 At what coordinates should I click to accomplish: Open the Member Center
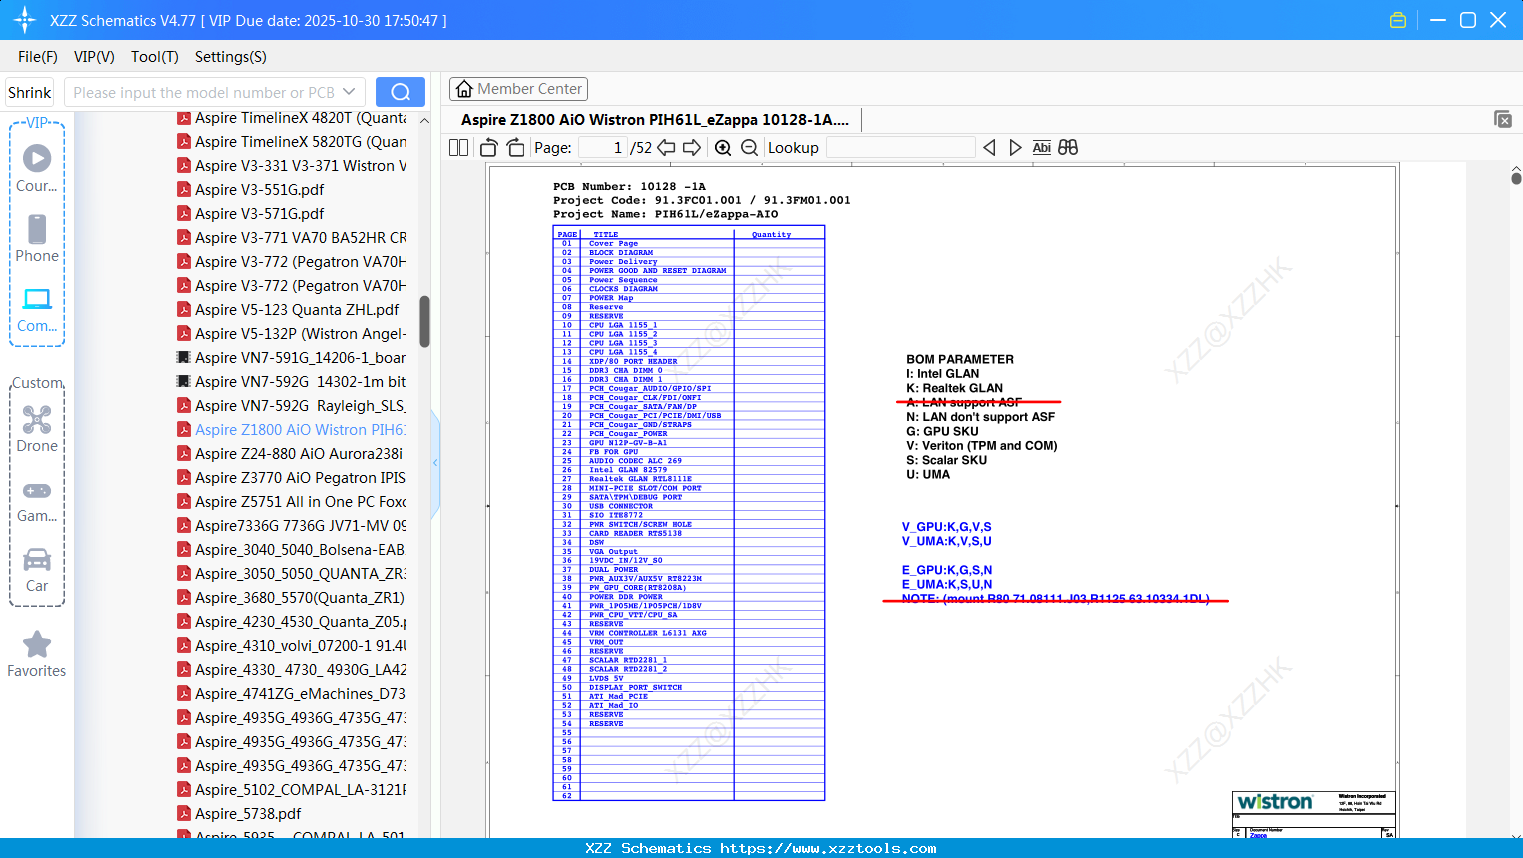click(518, 89)
